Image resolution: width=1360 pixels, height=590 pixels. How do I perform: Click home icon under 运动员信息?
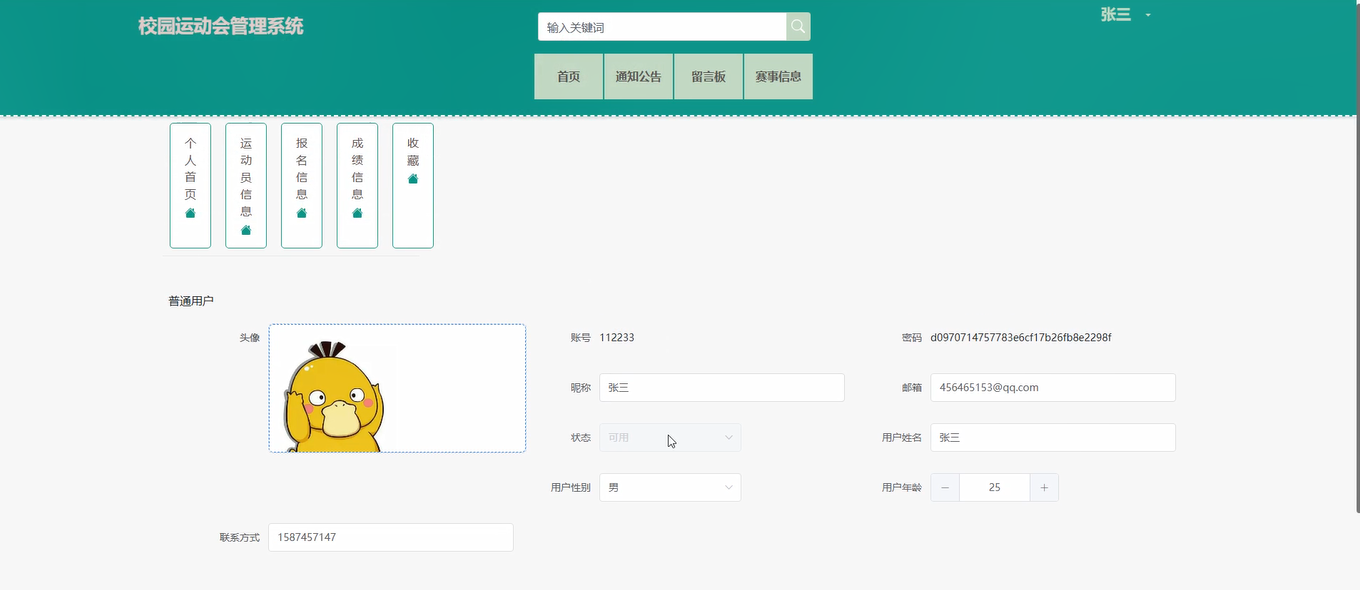pyautogui.click(x=246, y=230)
